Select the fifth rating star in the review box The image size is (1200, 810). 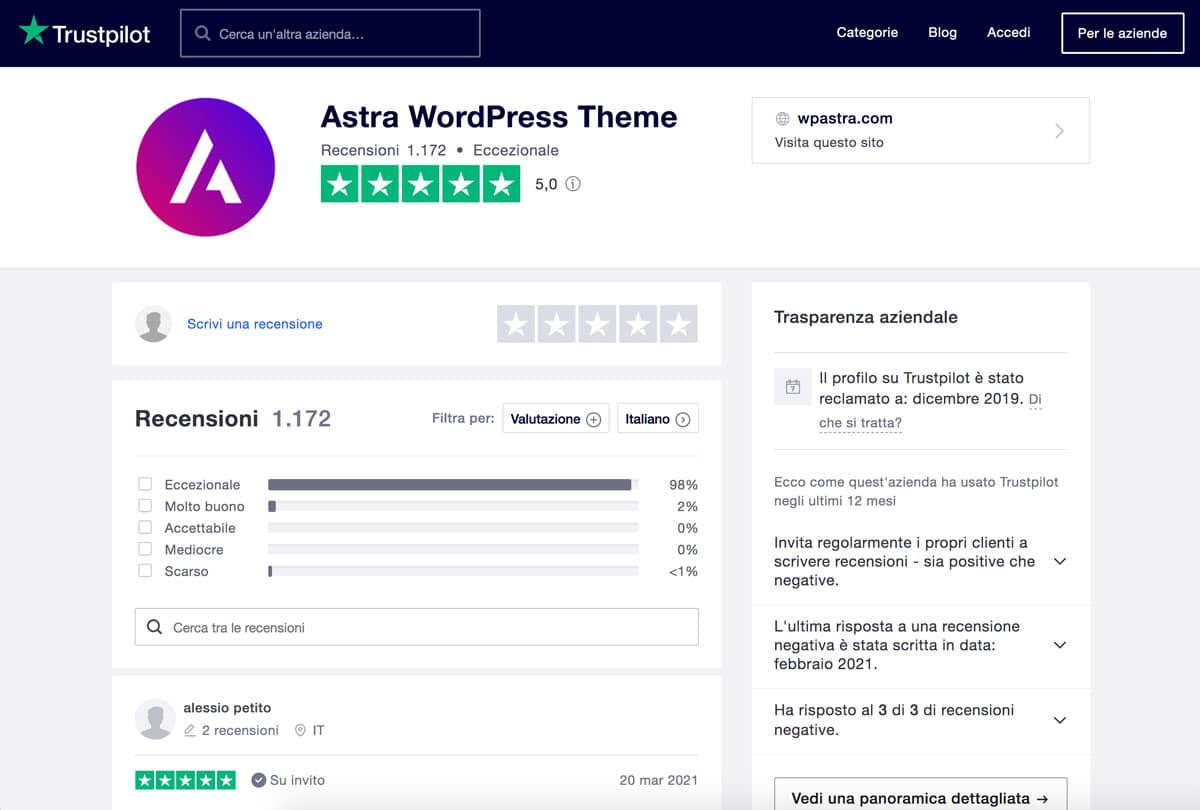tap(678, 324)
